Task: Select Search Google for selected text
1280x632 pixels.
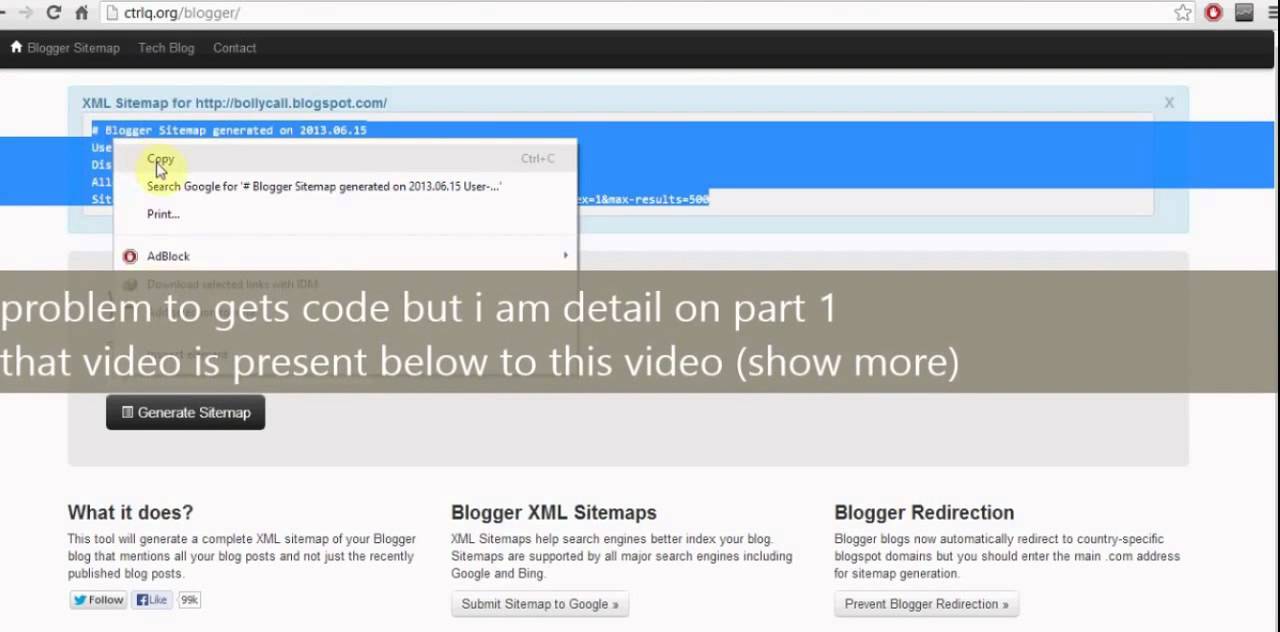Action: (345, 186)
